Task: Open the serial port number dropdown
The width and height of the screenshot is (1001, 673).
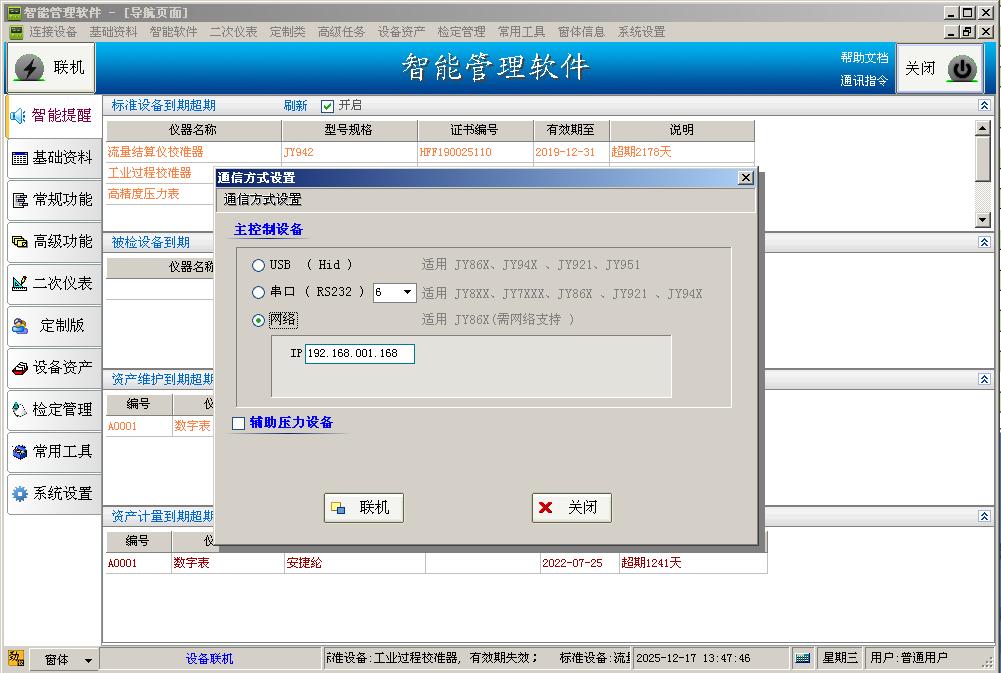Action: pyautogui.click(x=407, y=293)
